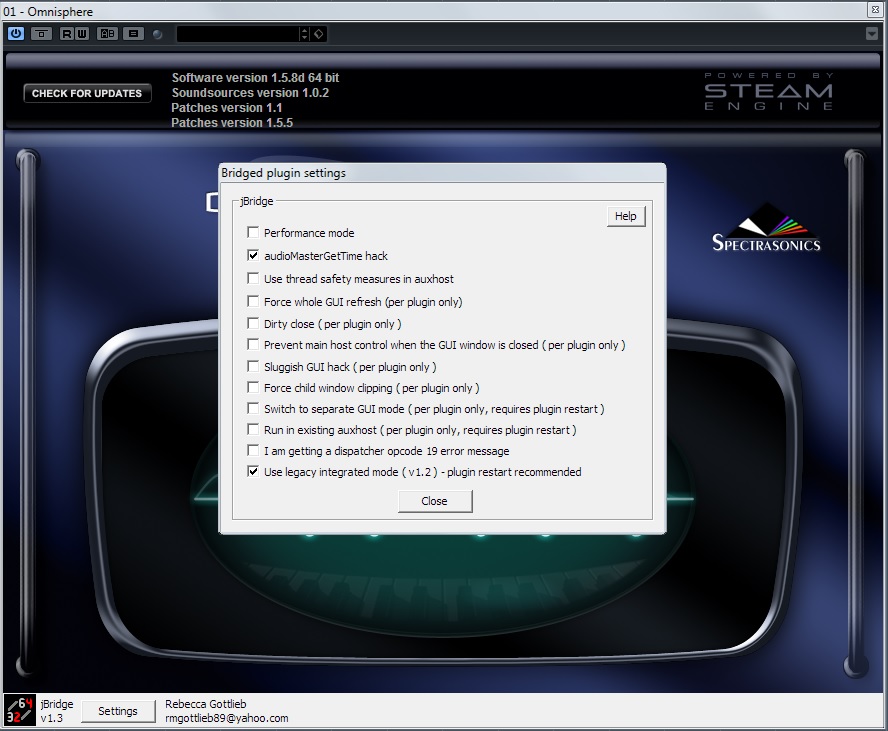The image size is (888, 731).
Task: Enable Performance mode checkbox
Action: [253, 232]
